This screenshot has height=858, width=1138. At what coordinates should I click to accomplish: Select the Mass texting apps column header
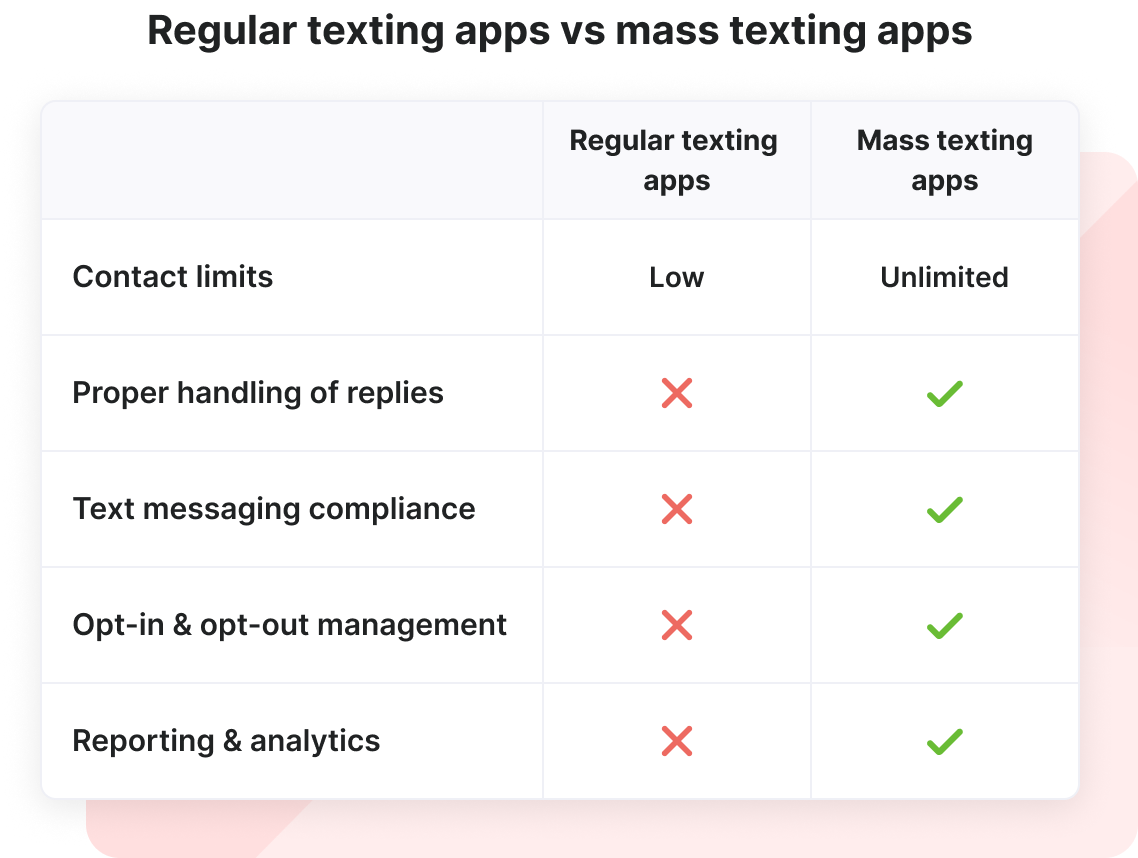coord(944,160)
